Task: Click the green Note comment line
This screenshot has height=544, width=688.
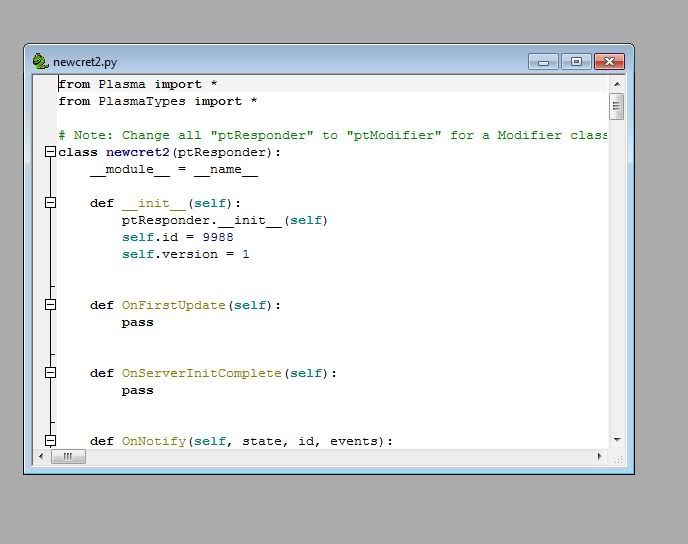Action: [x=333, y=135]
